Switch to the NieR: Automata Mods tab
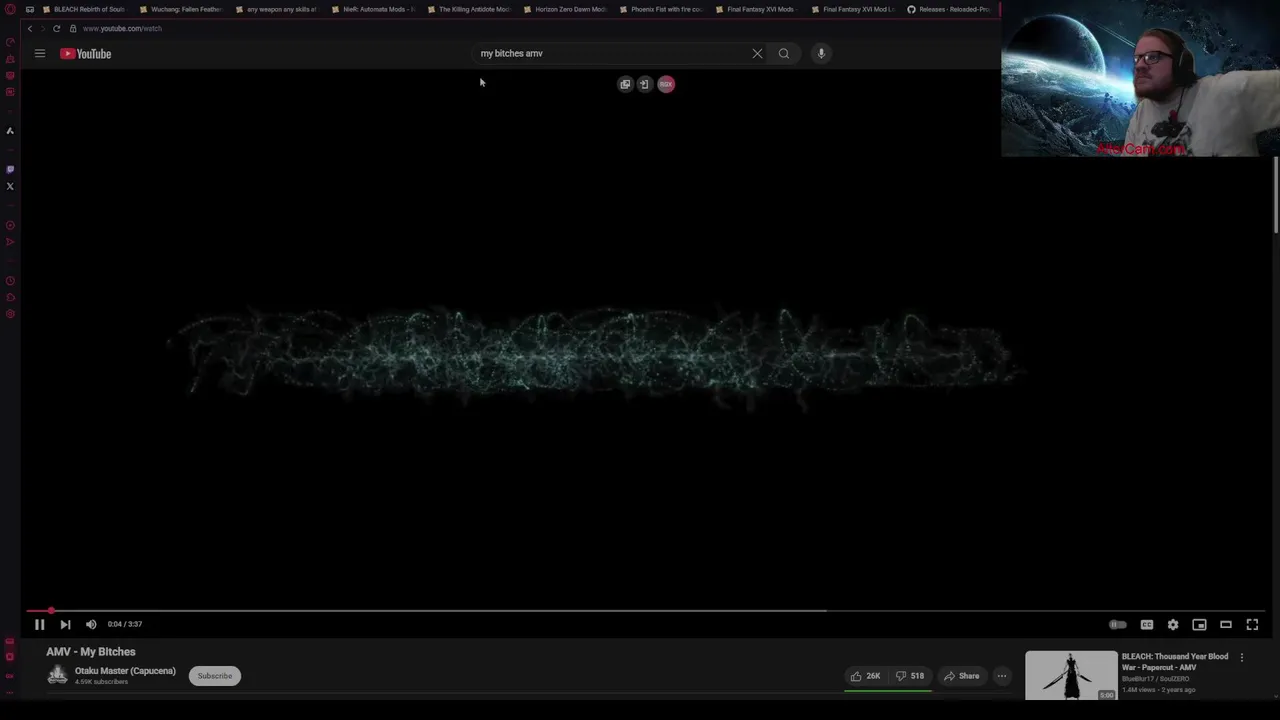The image size is (1280, 720). pyautogui.click(x=373, y=9)
